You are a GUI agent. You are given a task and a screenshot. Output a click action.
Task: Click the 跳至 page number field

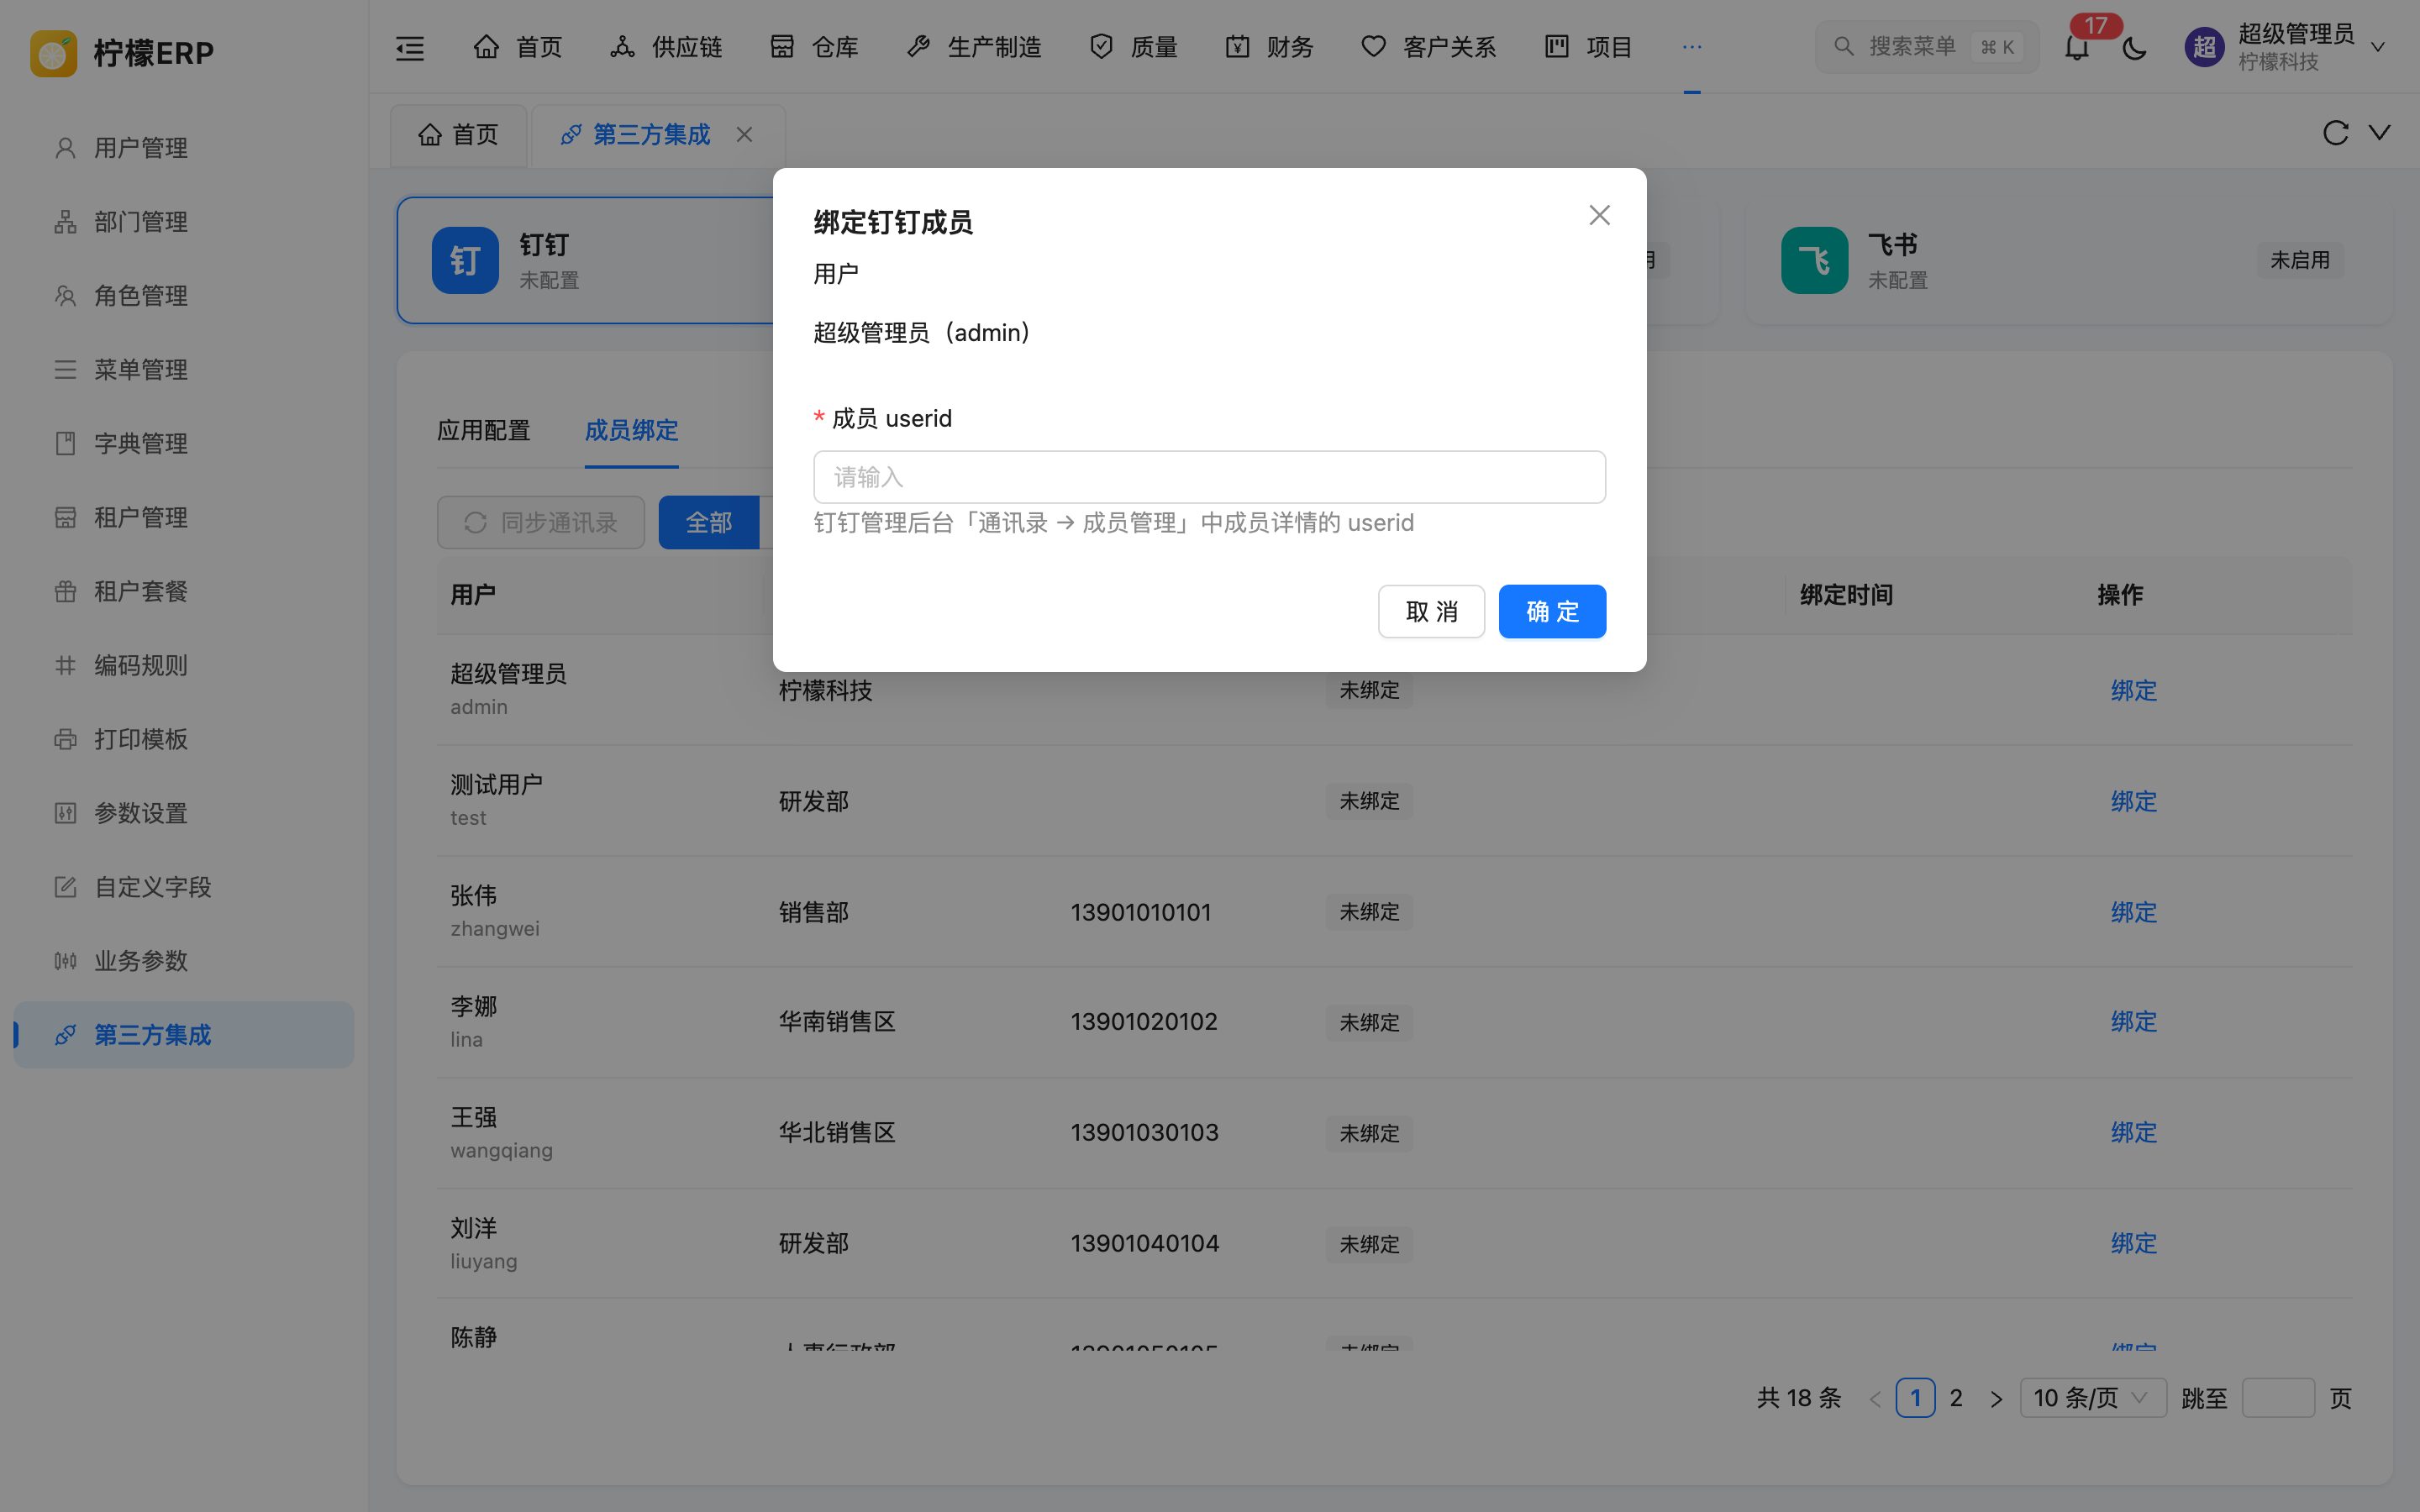tap(2278, 1398)
